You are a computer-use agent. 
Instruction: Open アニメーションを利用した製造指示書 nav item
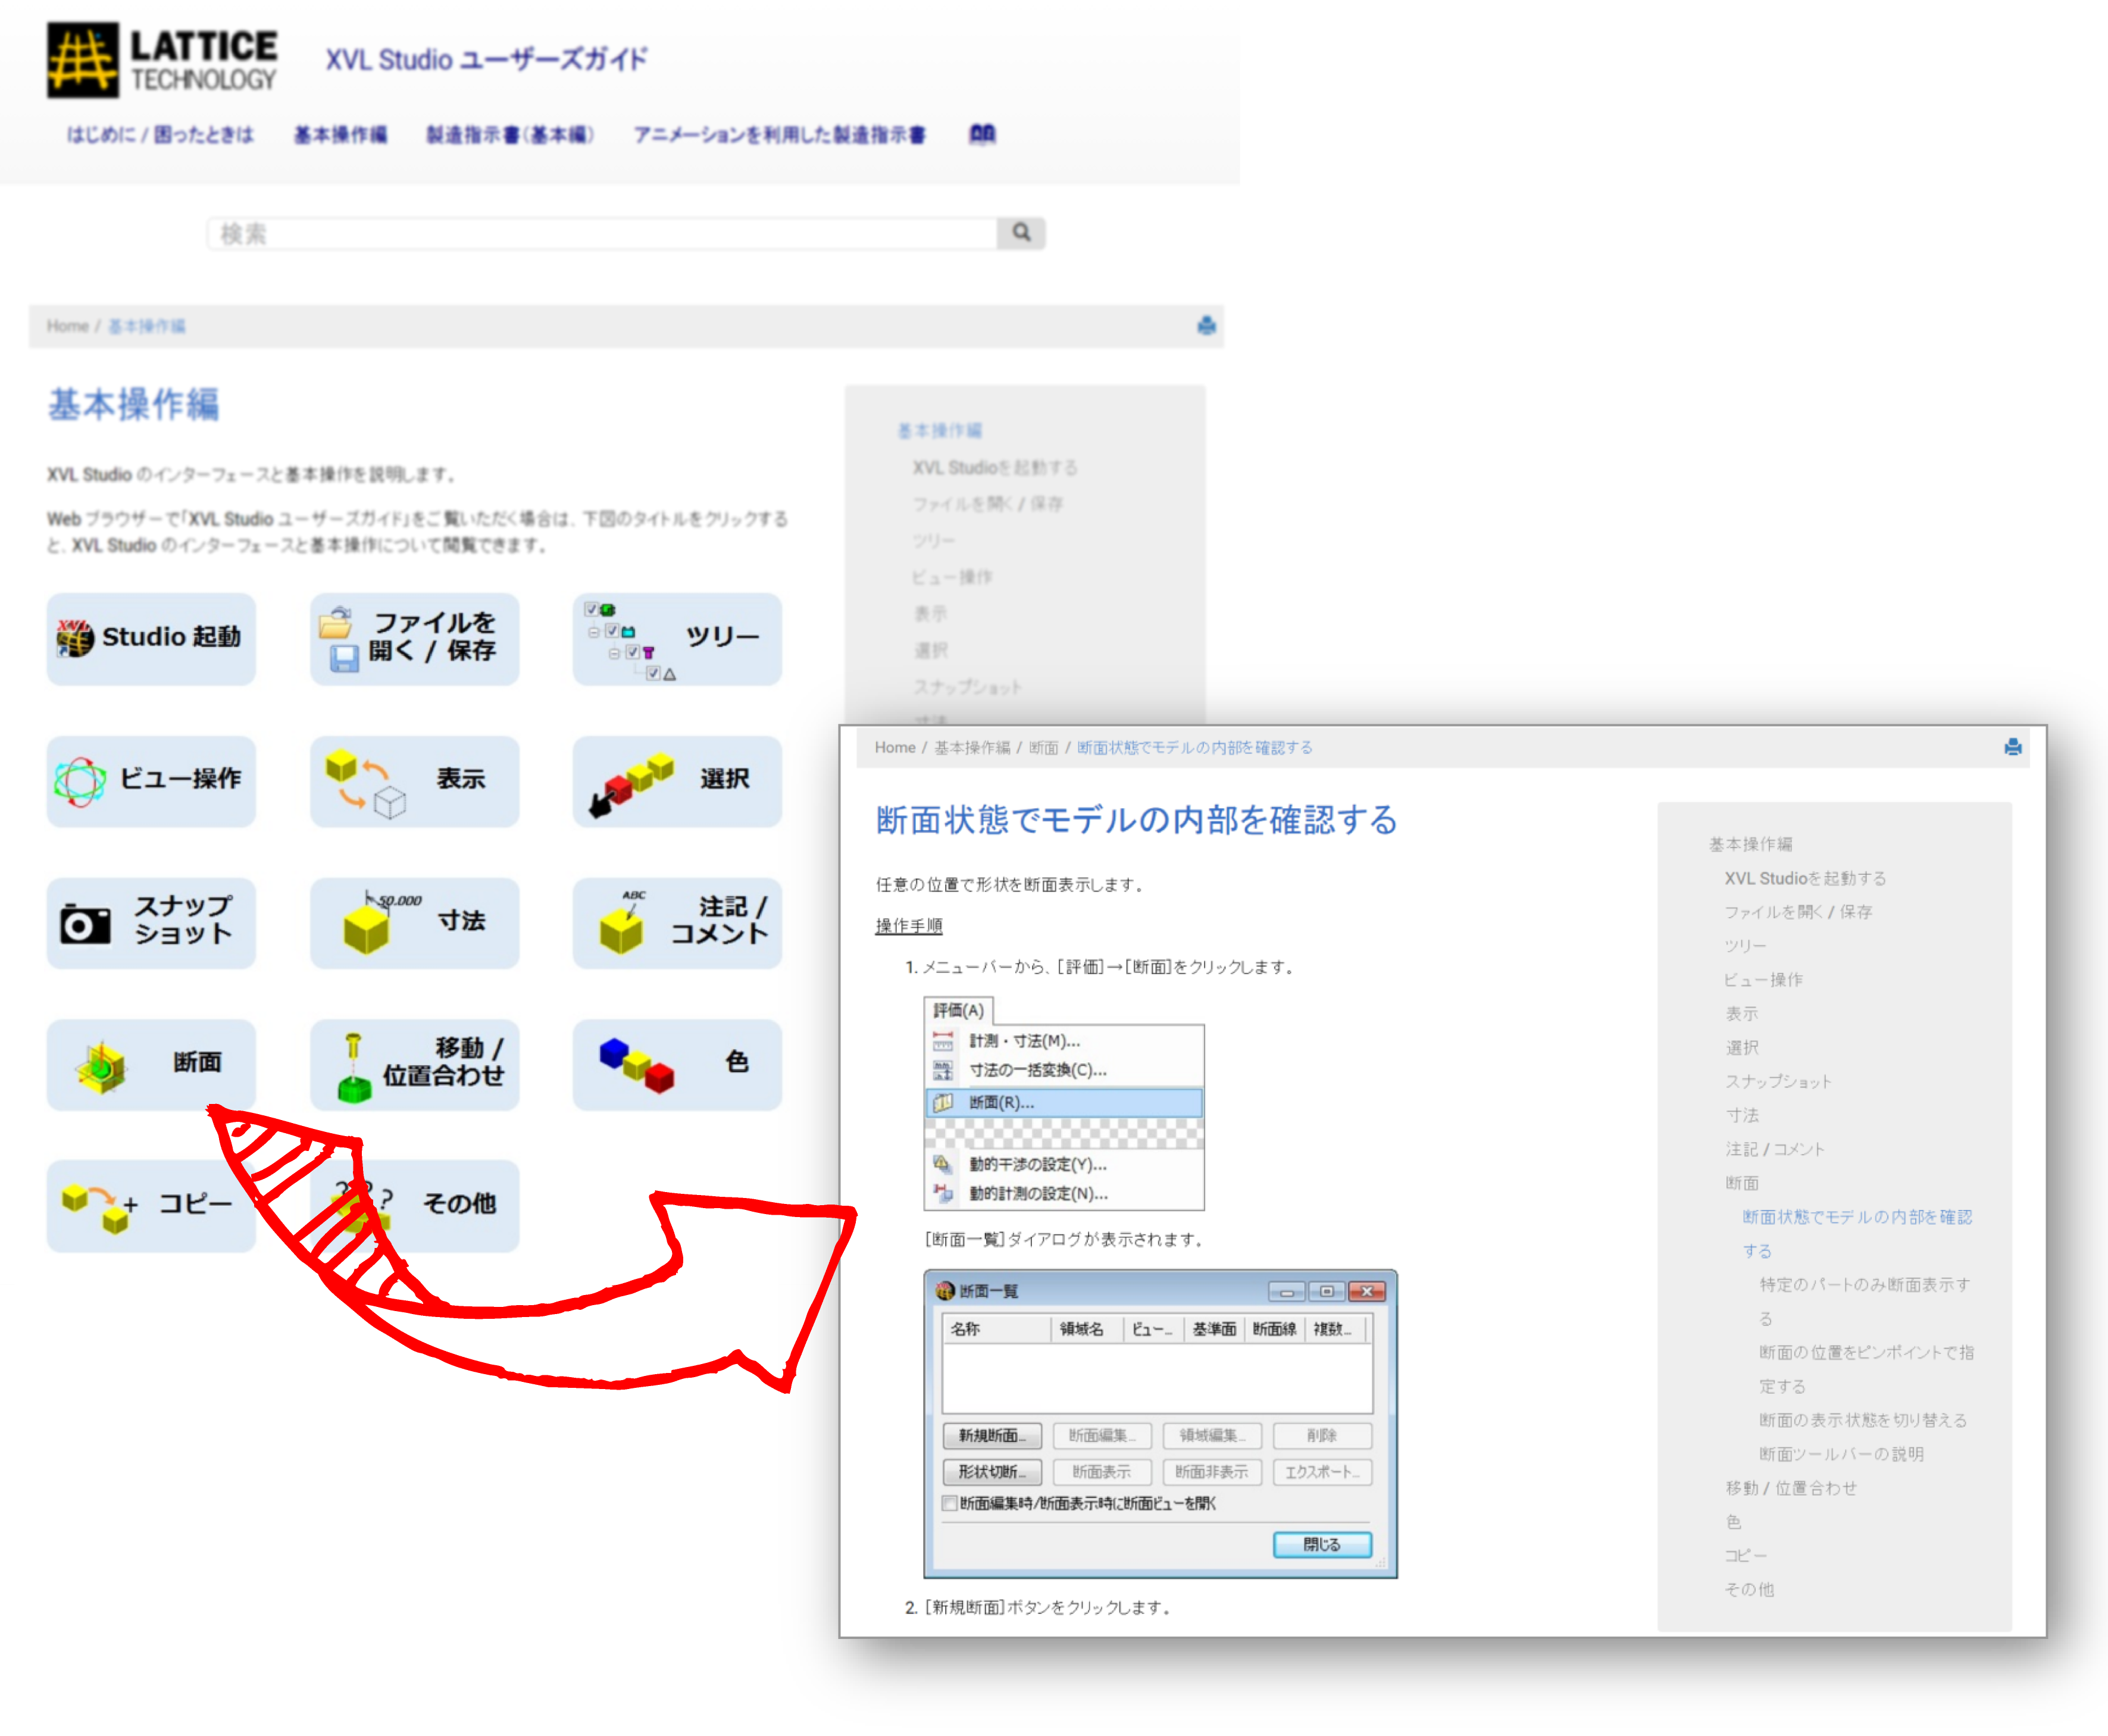coord(779,134)
